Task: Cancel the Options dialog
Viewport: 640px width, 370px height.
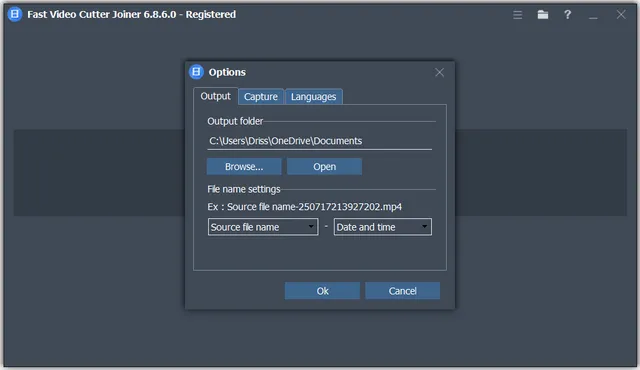Action: tap(402, 291)
